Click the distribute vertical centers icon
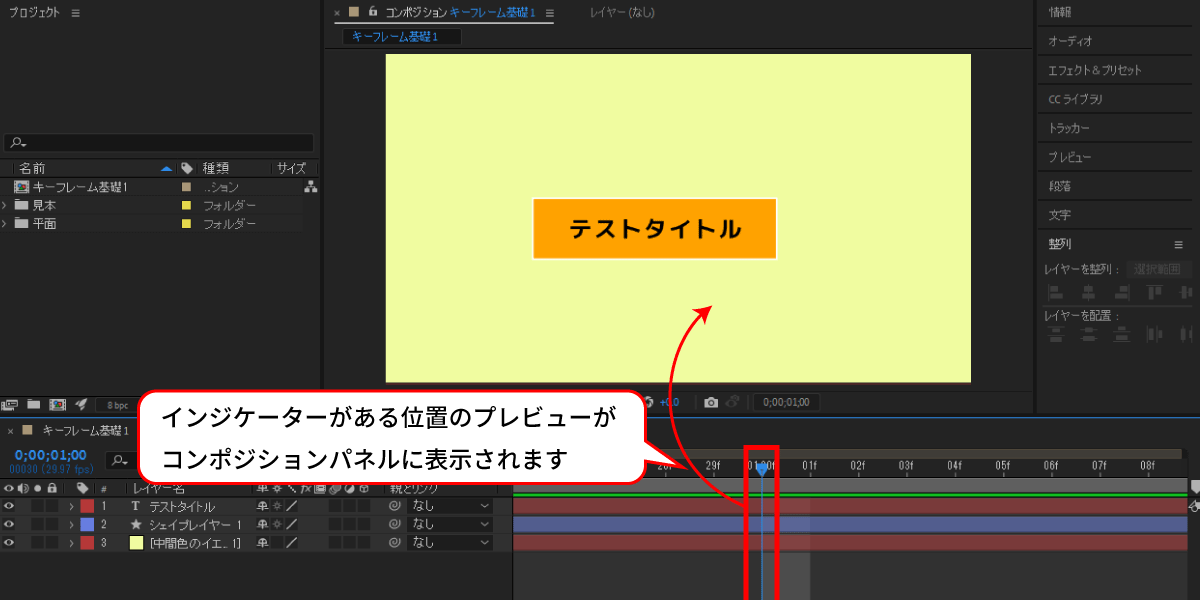 click(x=1088, y=334)
